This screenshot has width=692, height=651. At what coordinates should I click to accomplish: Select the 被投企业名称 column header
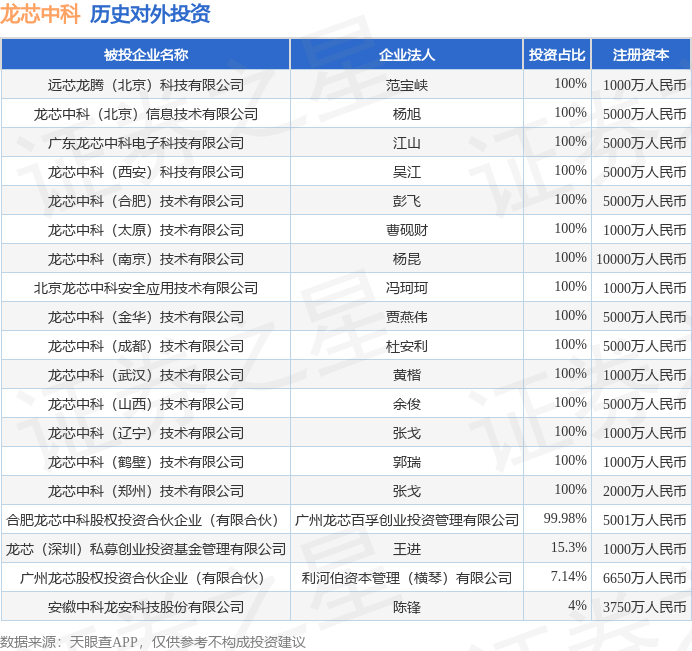(146, 55)
